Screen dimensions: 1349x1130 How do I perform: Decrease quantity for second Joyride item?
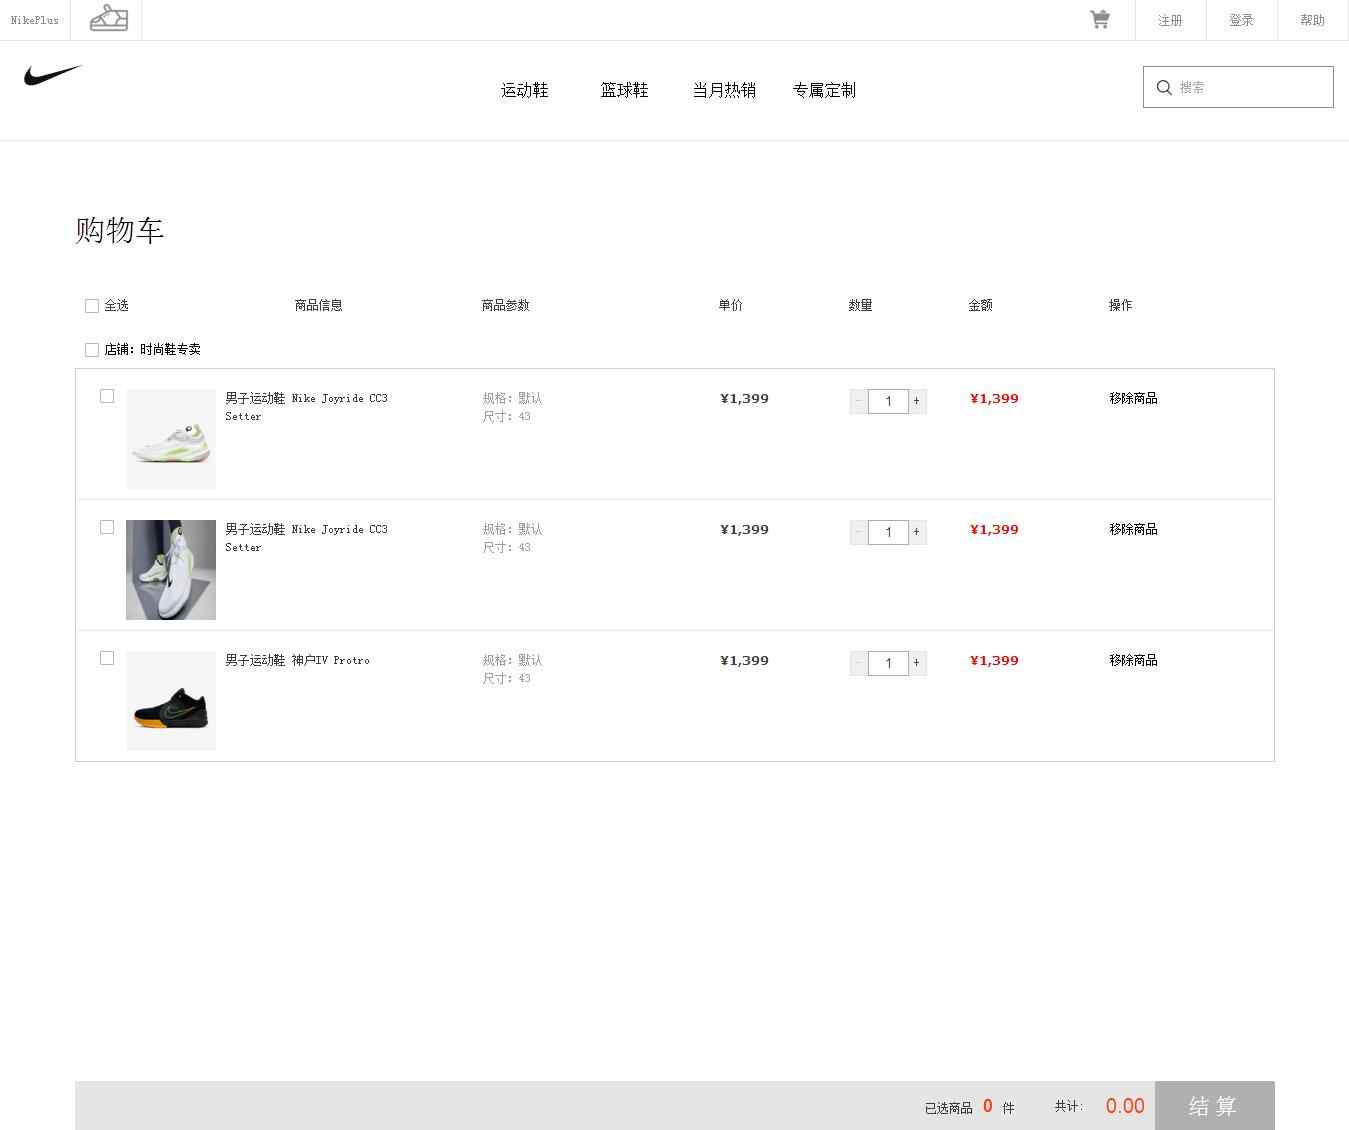pos(858,532)
